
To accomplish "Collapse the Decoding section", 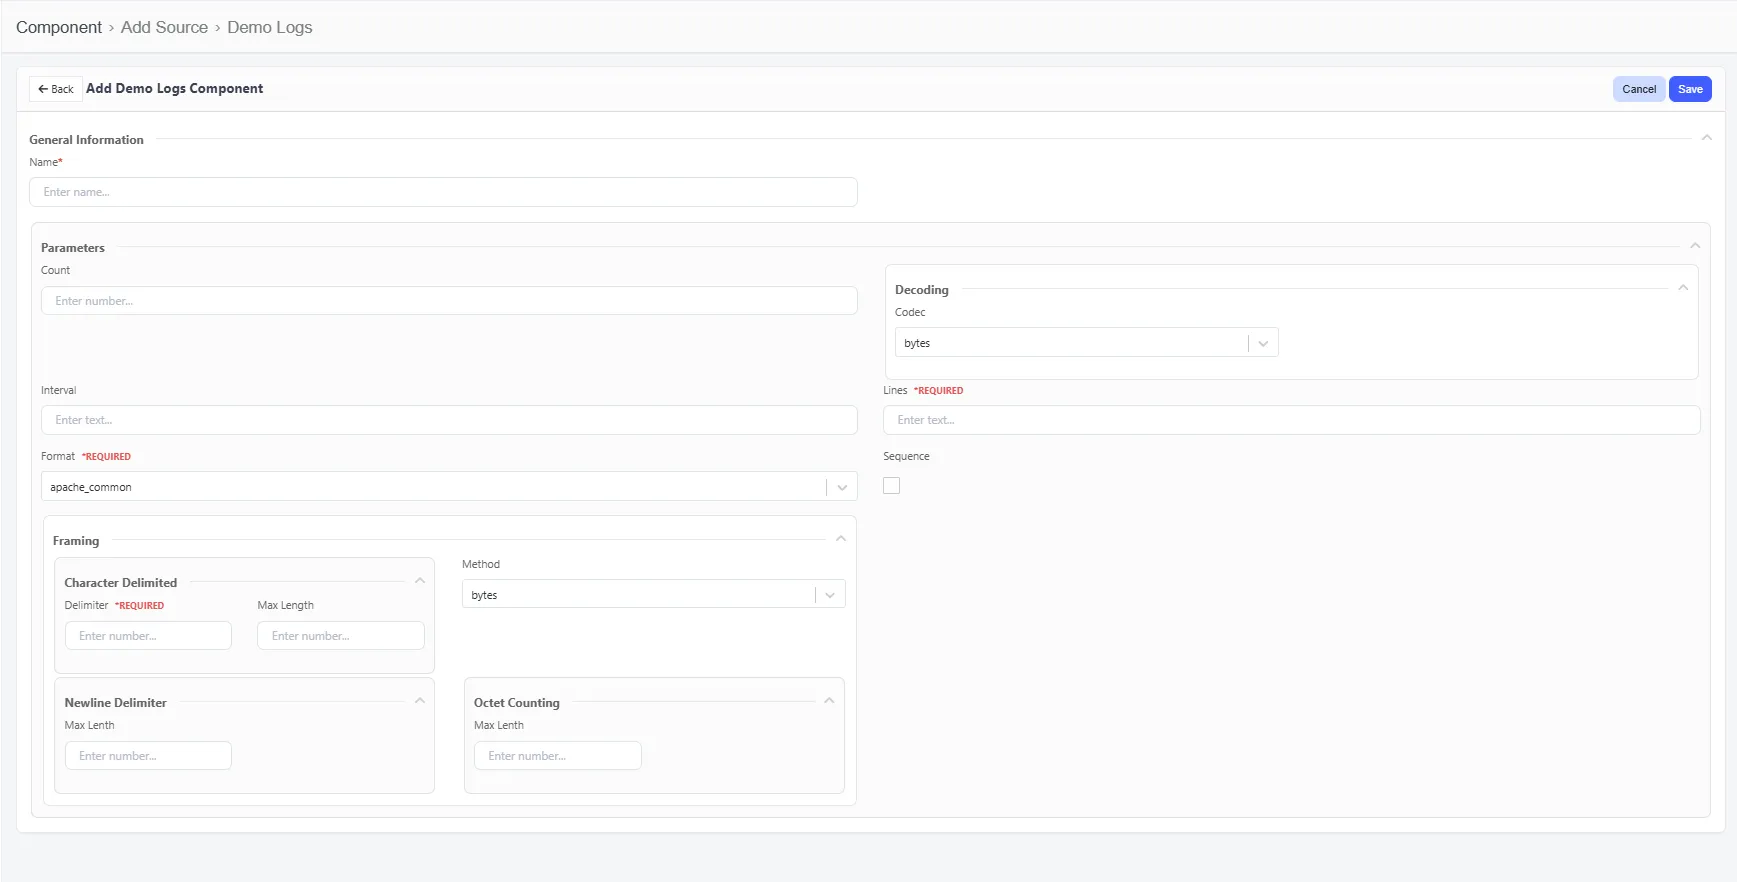I will pos(1683,288).
